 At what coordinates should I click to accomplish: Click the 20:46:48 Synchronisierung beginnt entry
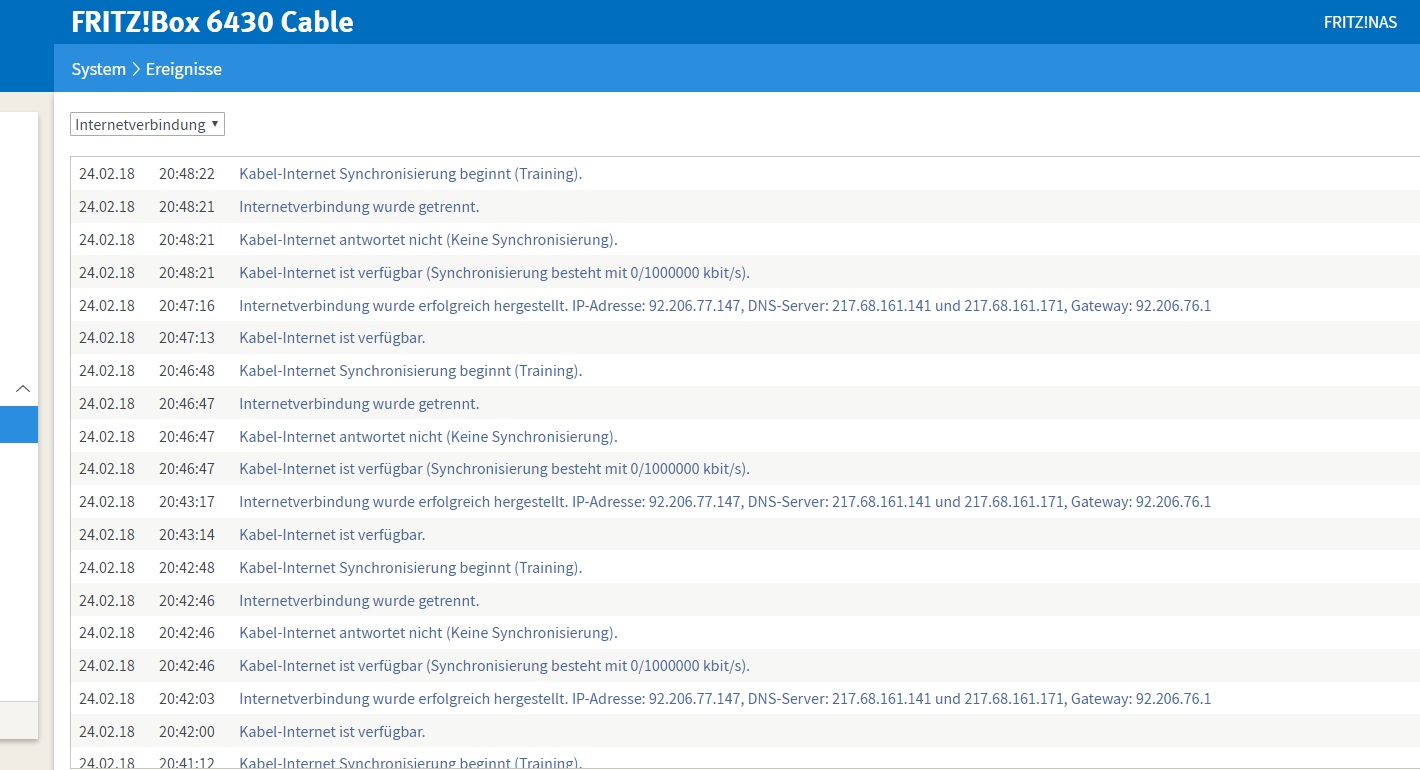click(410, 371)
